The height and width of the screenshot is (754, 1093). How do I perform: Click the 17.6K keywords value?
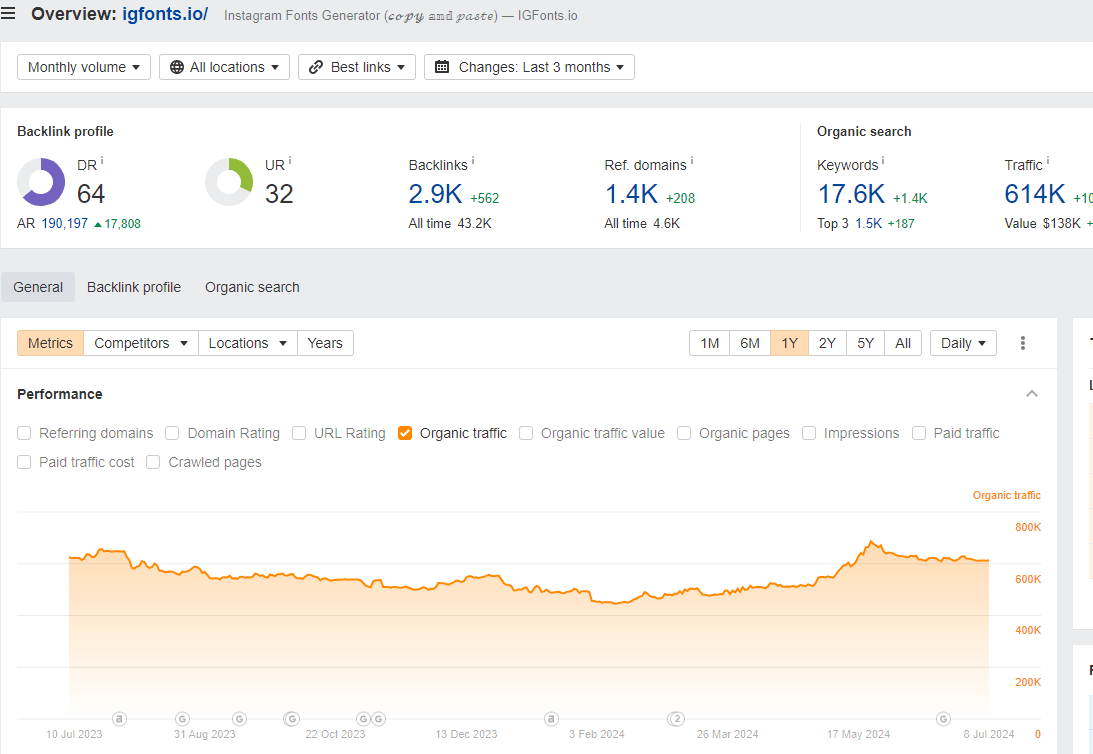coord(851,194)
